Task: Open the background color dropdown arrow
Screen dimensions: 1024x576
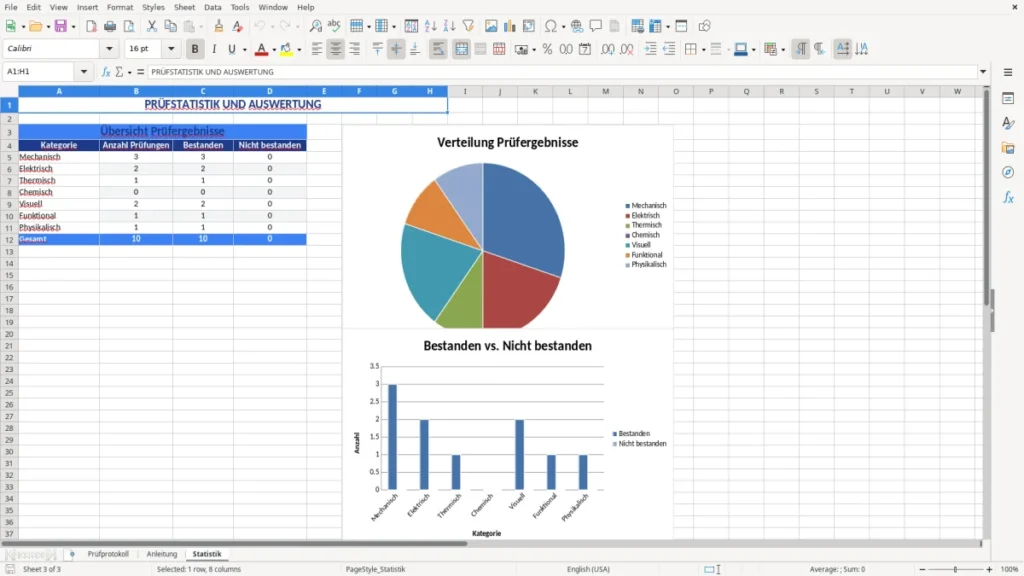Action: point(299,49)
